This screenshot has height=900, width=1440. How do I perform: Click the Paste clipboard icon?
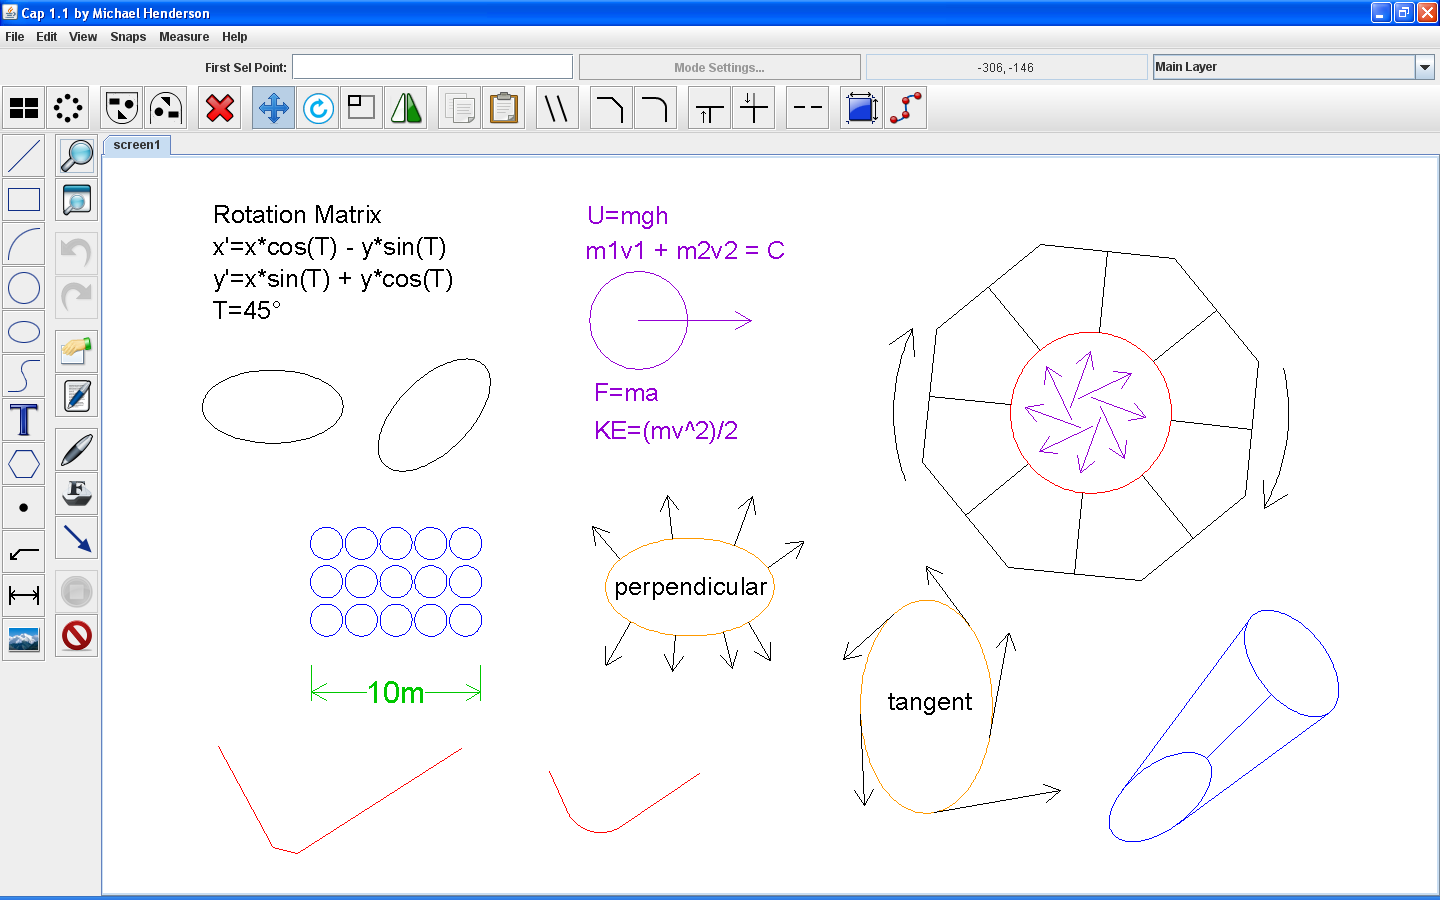(x=504, y=108)
